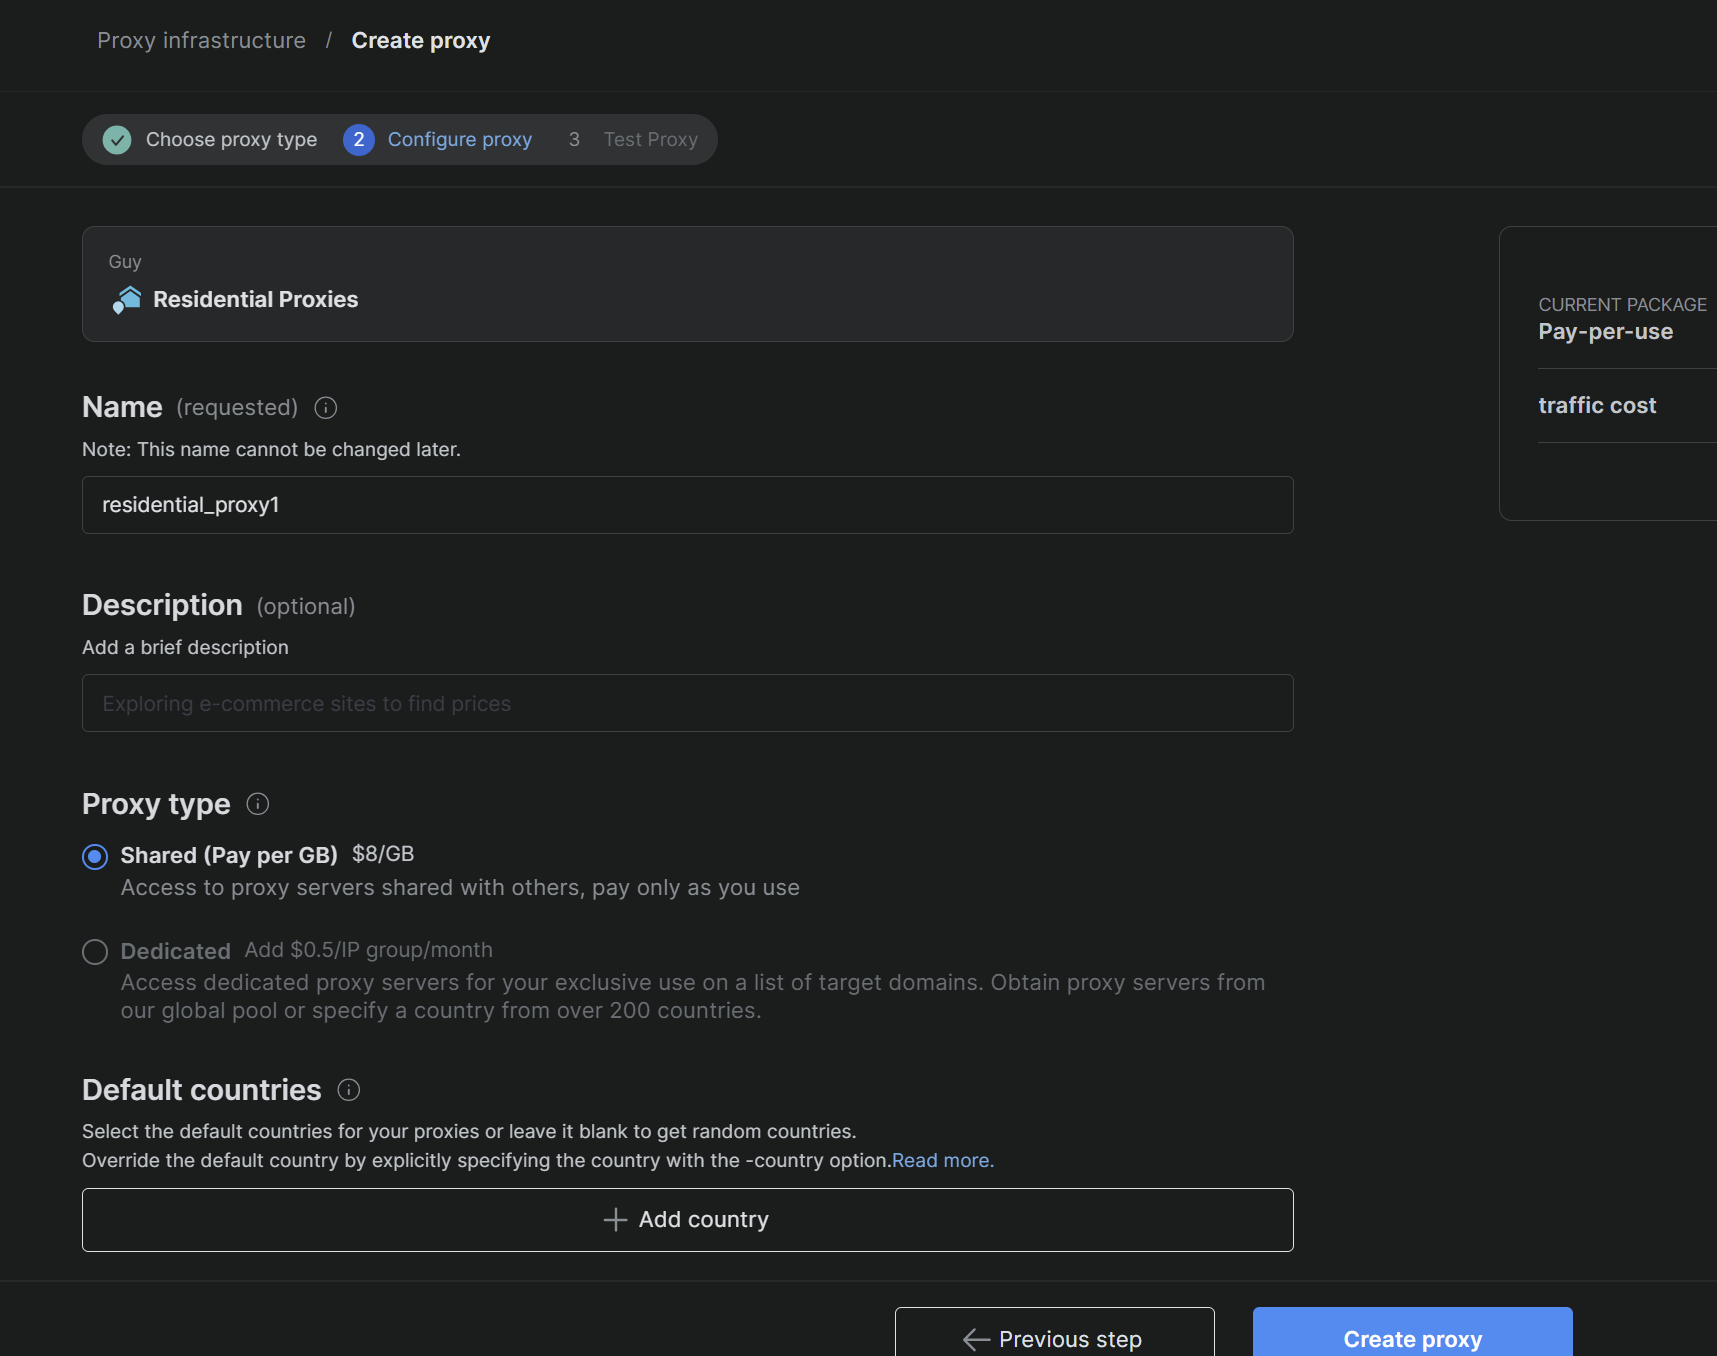Image resolution: width=1717 pixels, height=1356 pixels.
Task: Go to the Test Proxy step
Action: (x=650, y=140)
